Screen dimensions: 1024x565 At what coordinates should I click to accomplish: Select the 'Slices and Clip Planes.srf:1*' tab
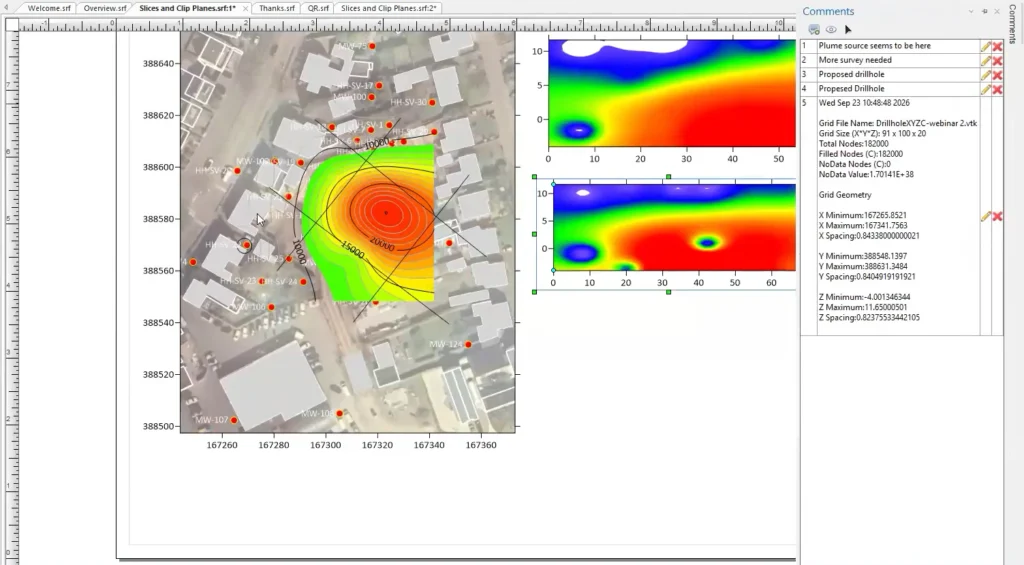187,8
